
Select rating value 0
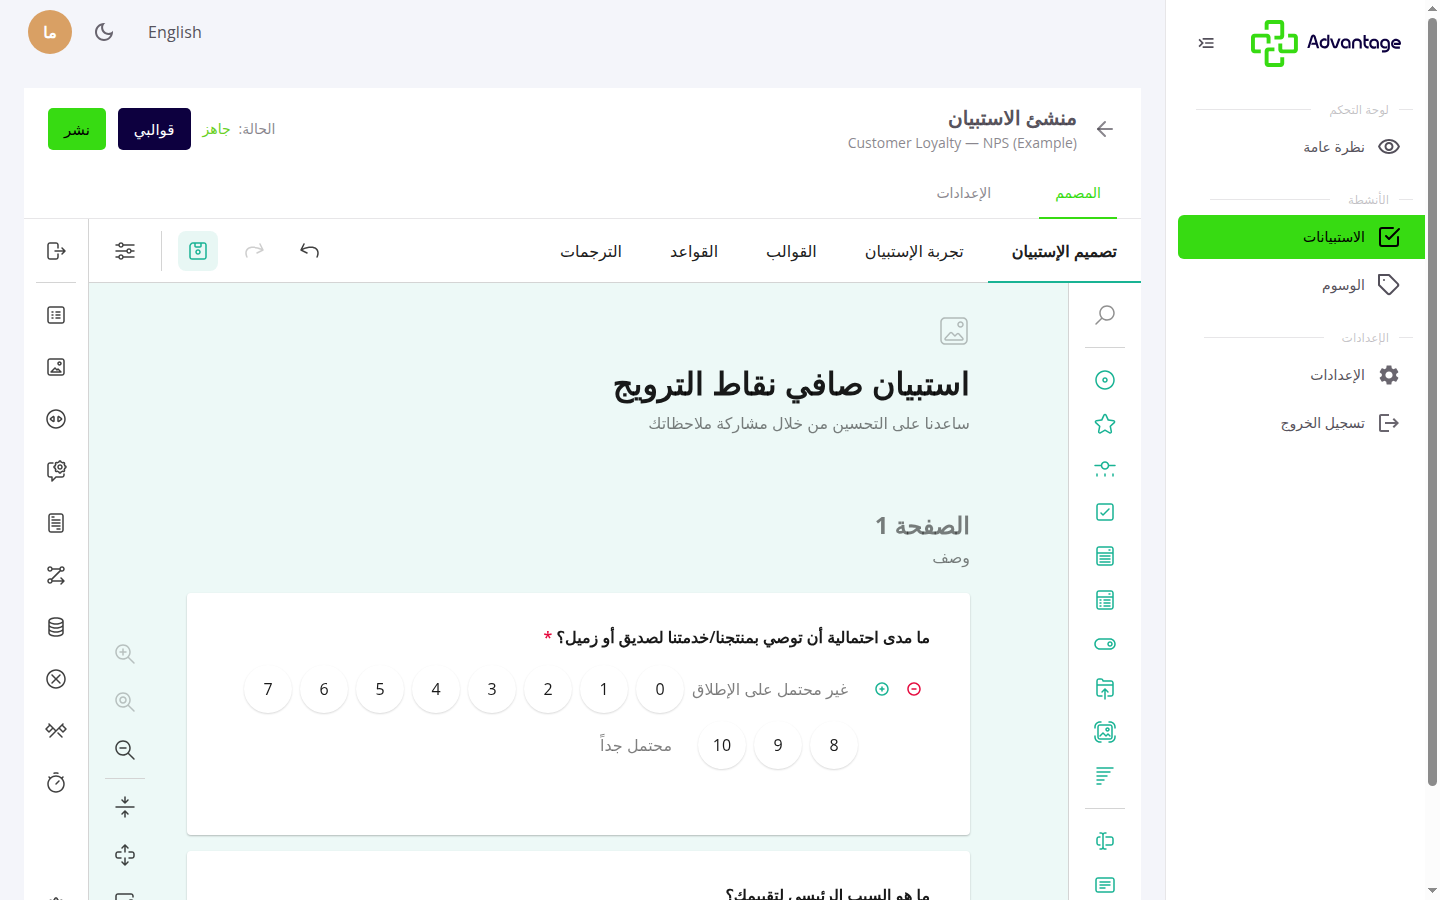tap(660, 689)
